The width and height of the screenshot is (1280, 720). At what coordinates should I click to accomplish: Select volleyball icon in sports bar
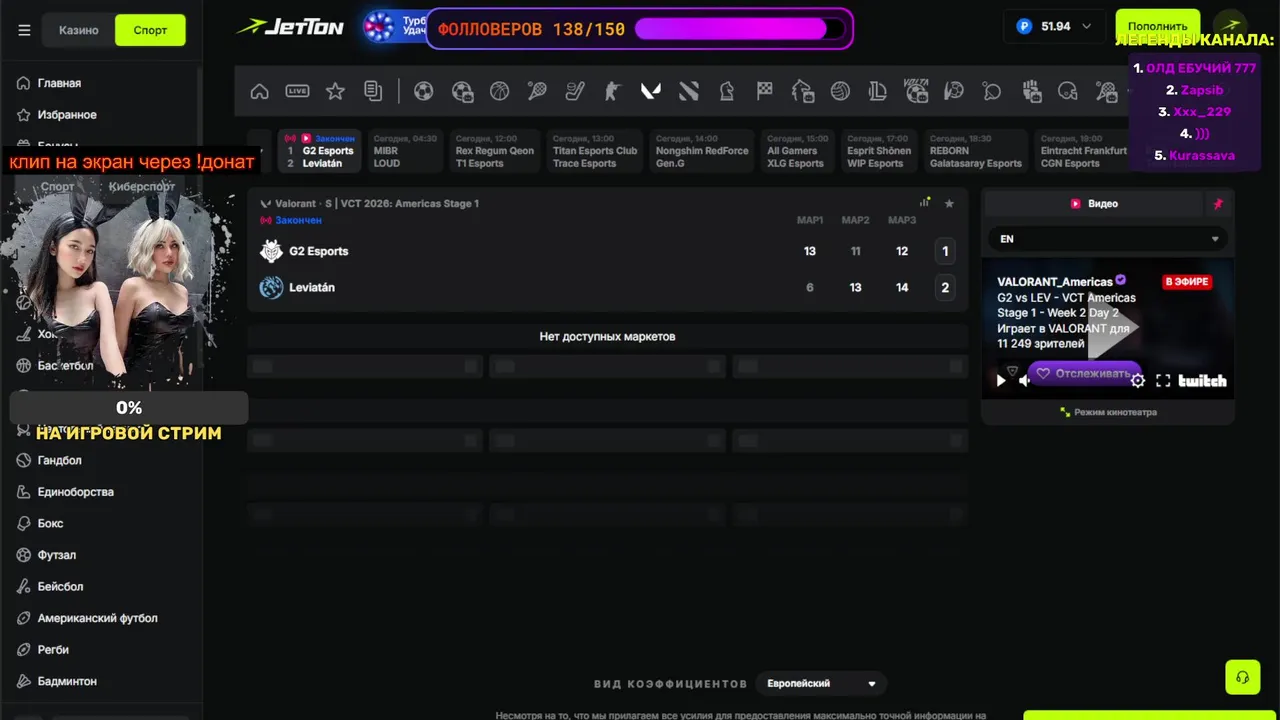840,92
